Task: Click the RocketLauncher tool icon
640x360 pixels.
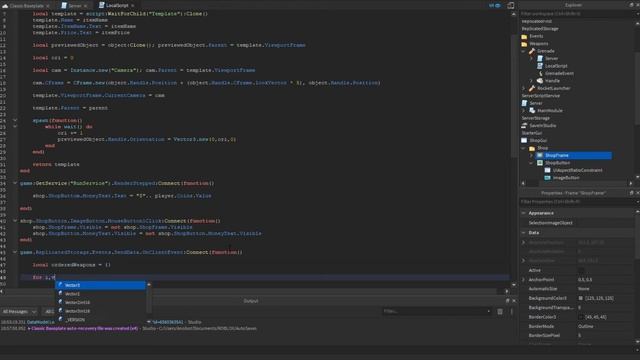Action: pyautogui.click(x=532, y=88)
